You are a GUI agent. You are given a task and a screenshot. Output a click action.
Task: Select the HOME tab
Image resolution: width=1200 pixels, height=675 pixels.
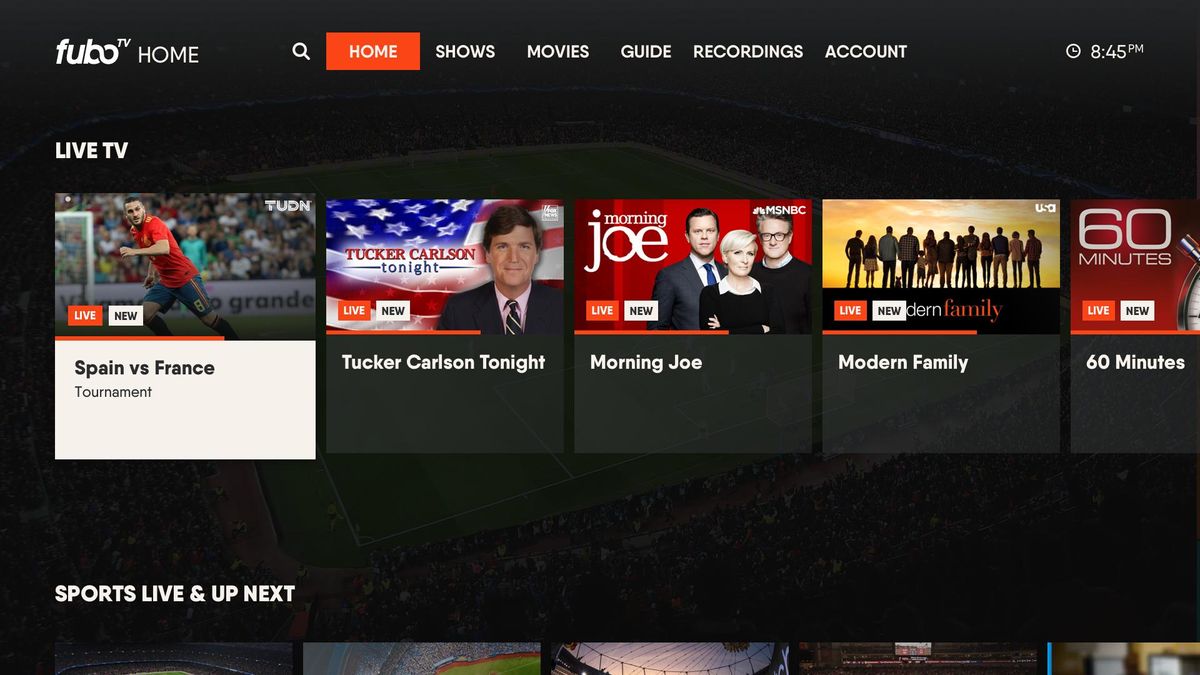373,51
